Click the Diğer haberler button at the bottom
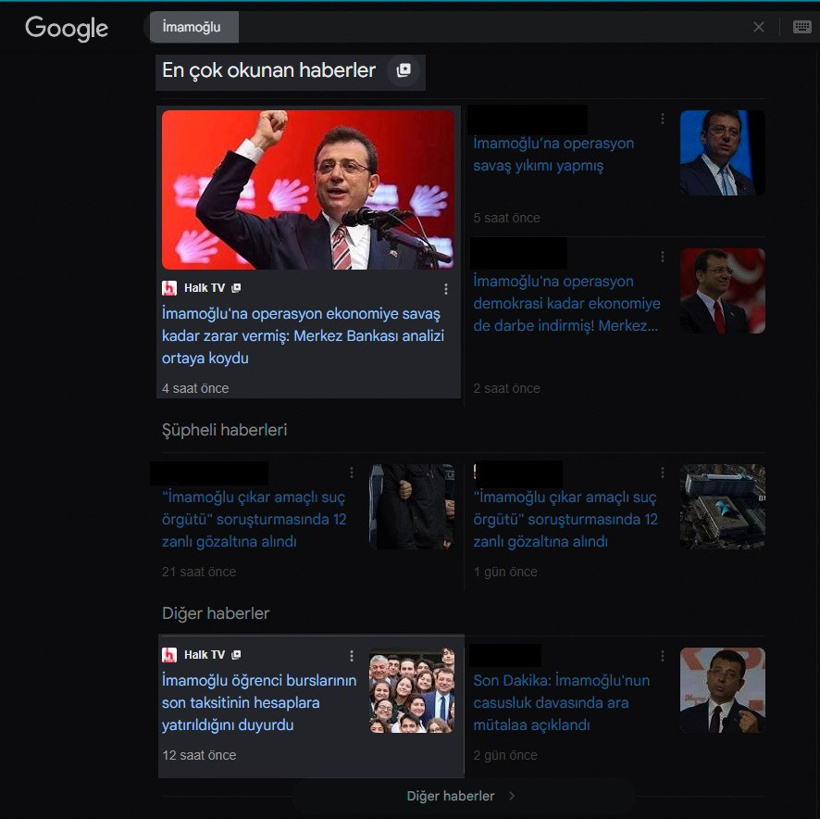This screenshot has height=819, width=820. point(462,796)
